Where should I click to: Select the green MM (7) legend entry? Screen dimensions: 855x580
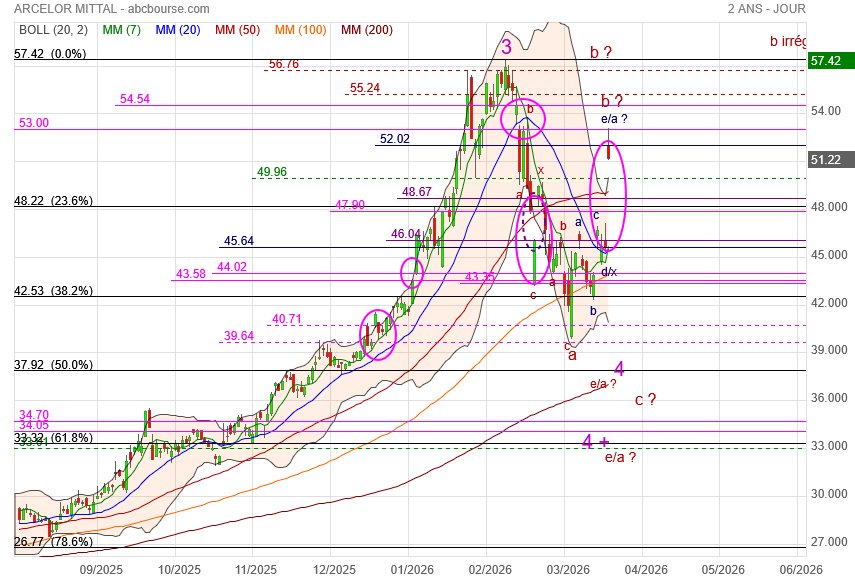(122, 30)
